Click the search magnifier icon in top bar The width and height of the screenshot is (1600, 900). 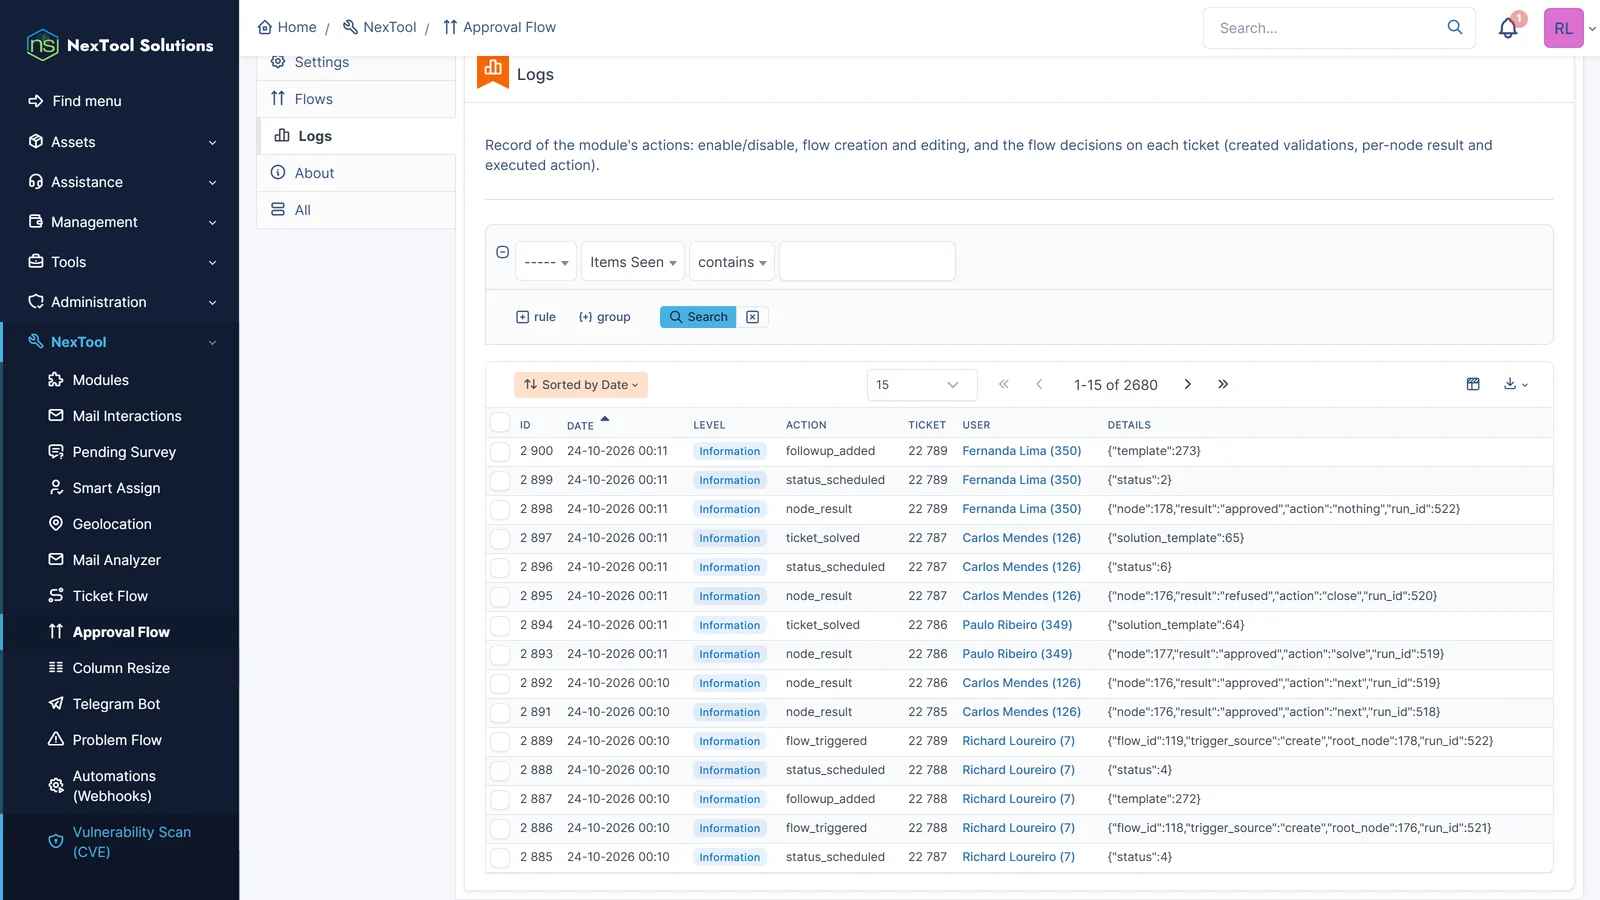[x=1455, y=27]
